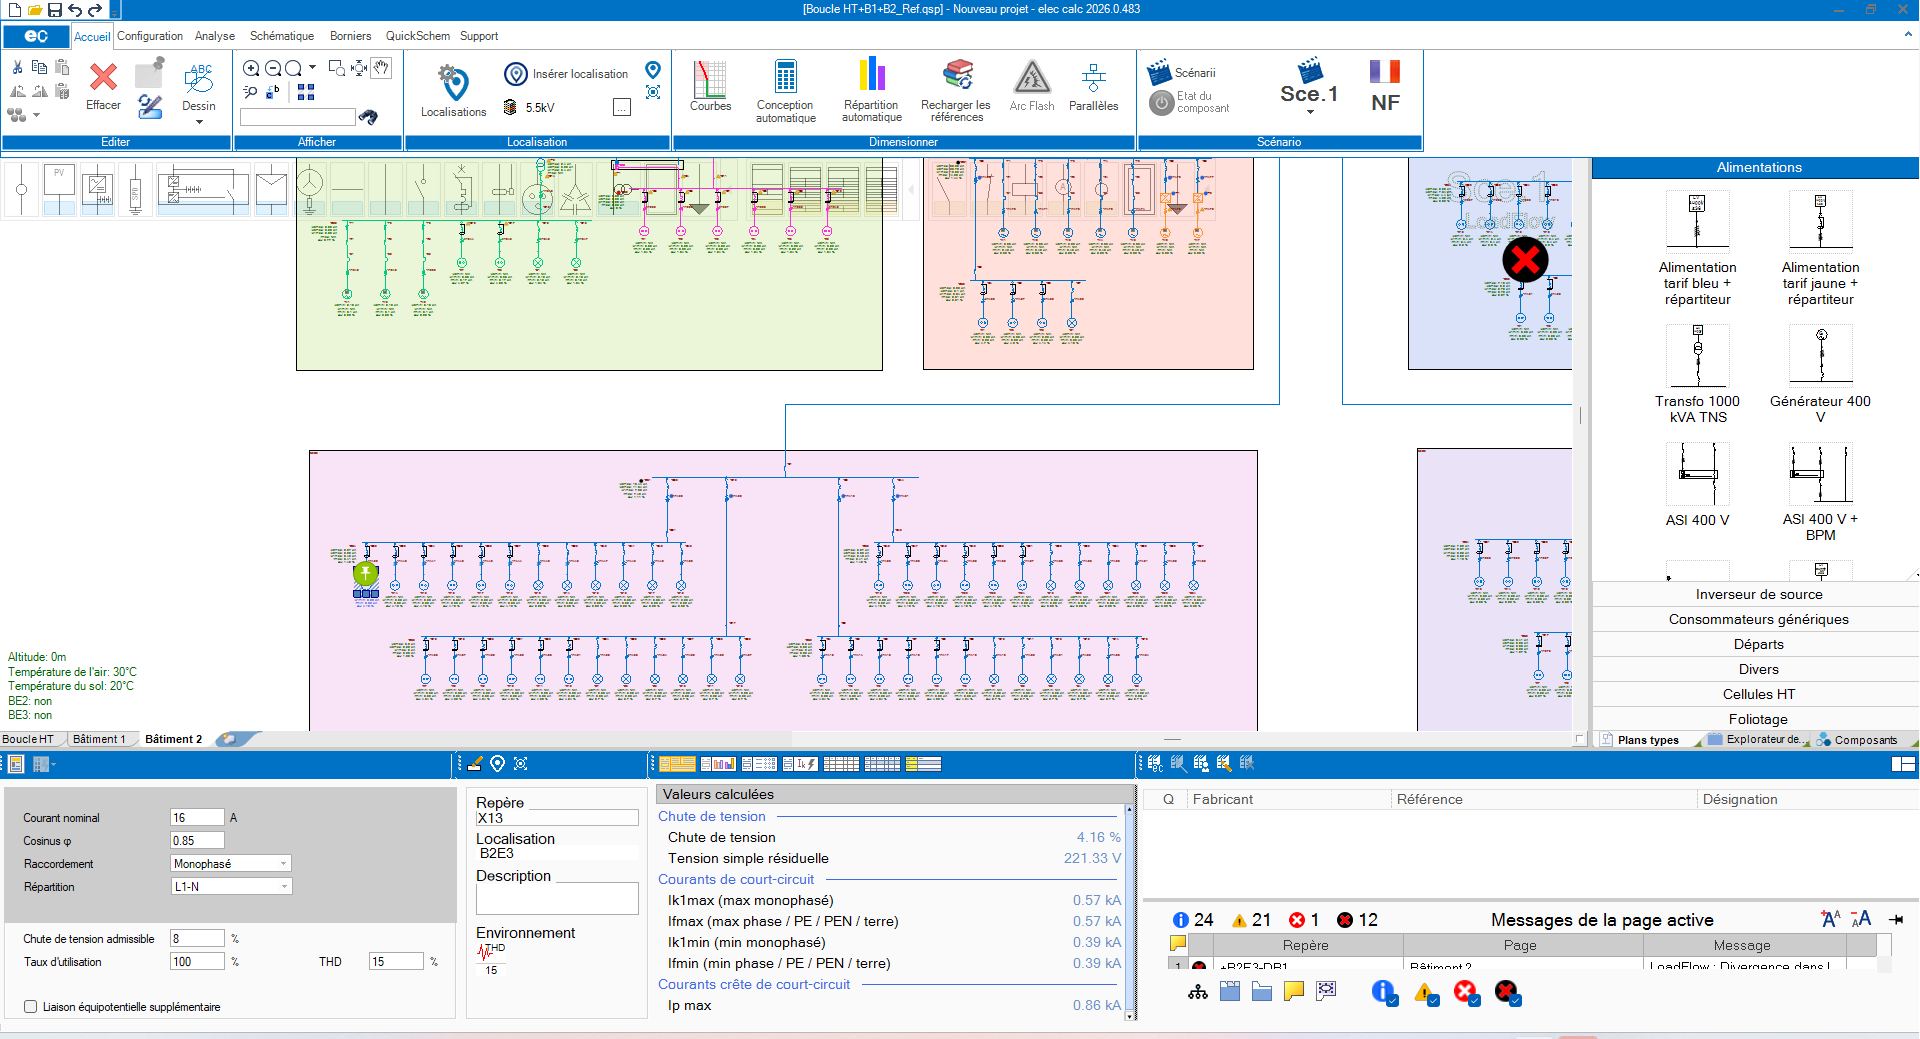
Task: Open the Répartition L1-N dropdown
Action: click(231, 887)
